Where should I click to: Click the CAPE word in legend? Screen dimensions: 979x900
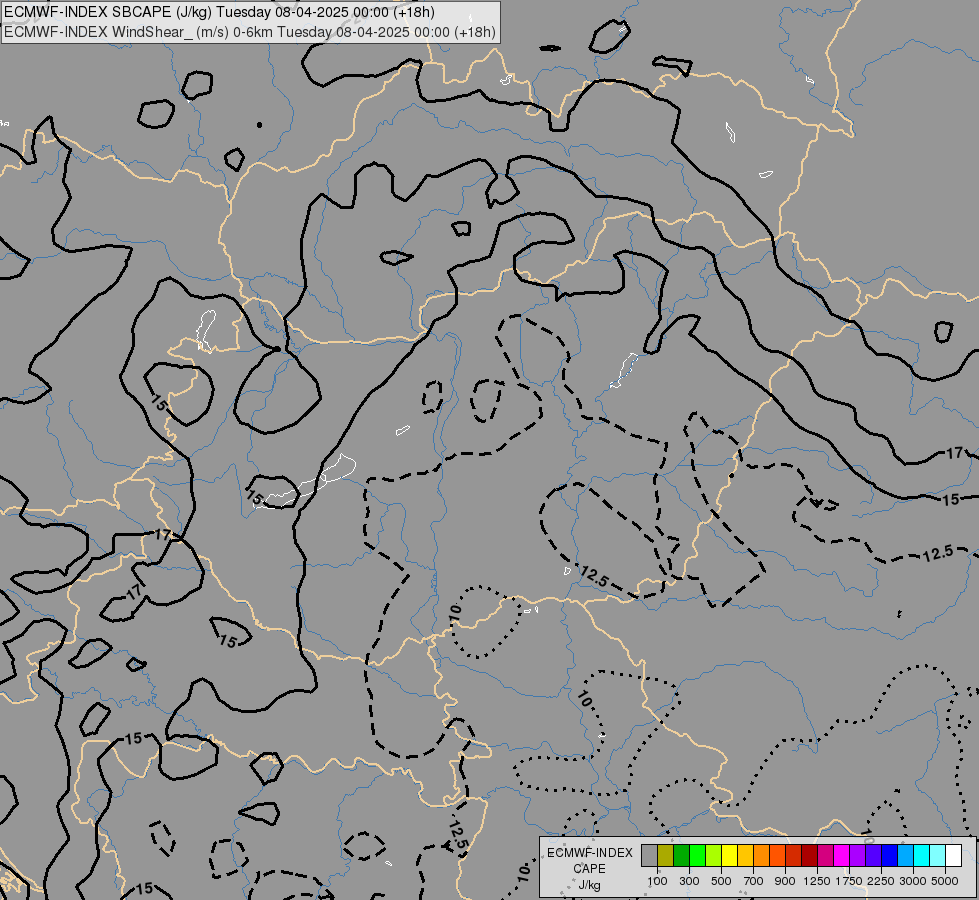[589, 869]
